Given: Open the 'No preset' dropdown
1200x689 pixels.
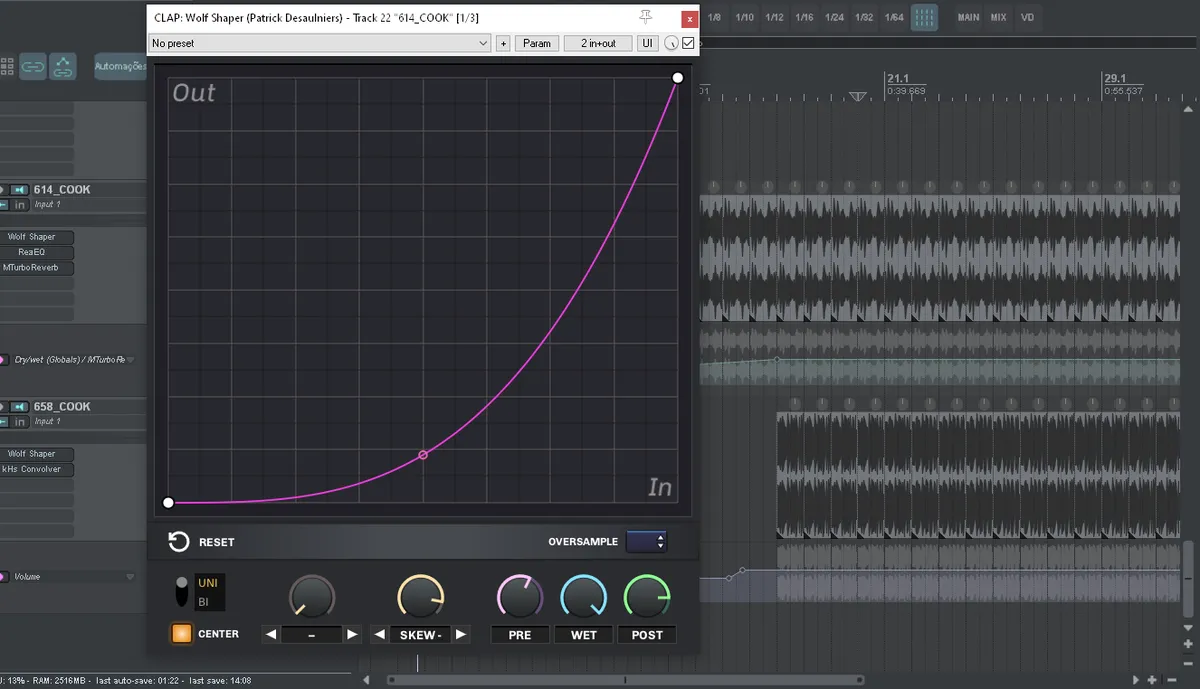Looking at the screenshot, I should (x=319, y=43).
